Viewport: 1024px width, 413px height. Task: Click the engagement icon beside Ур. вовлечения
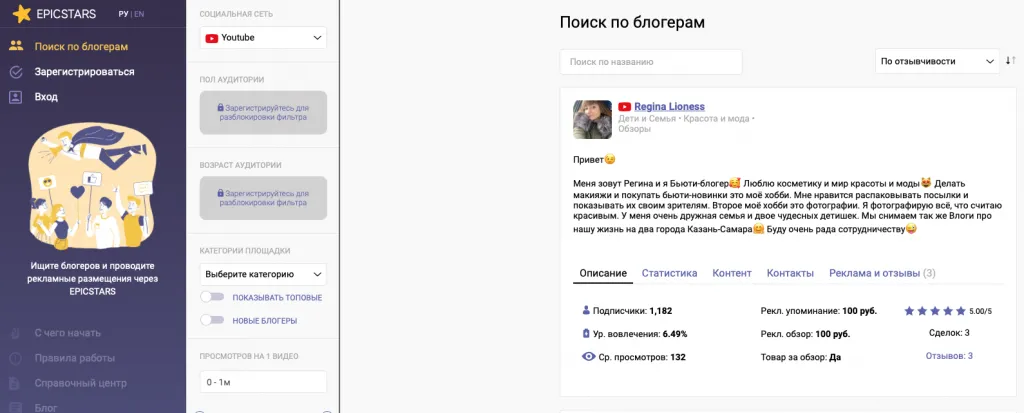pos(586,334)
